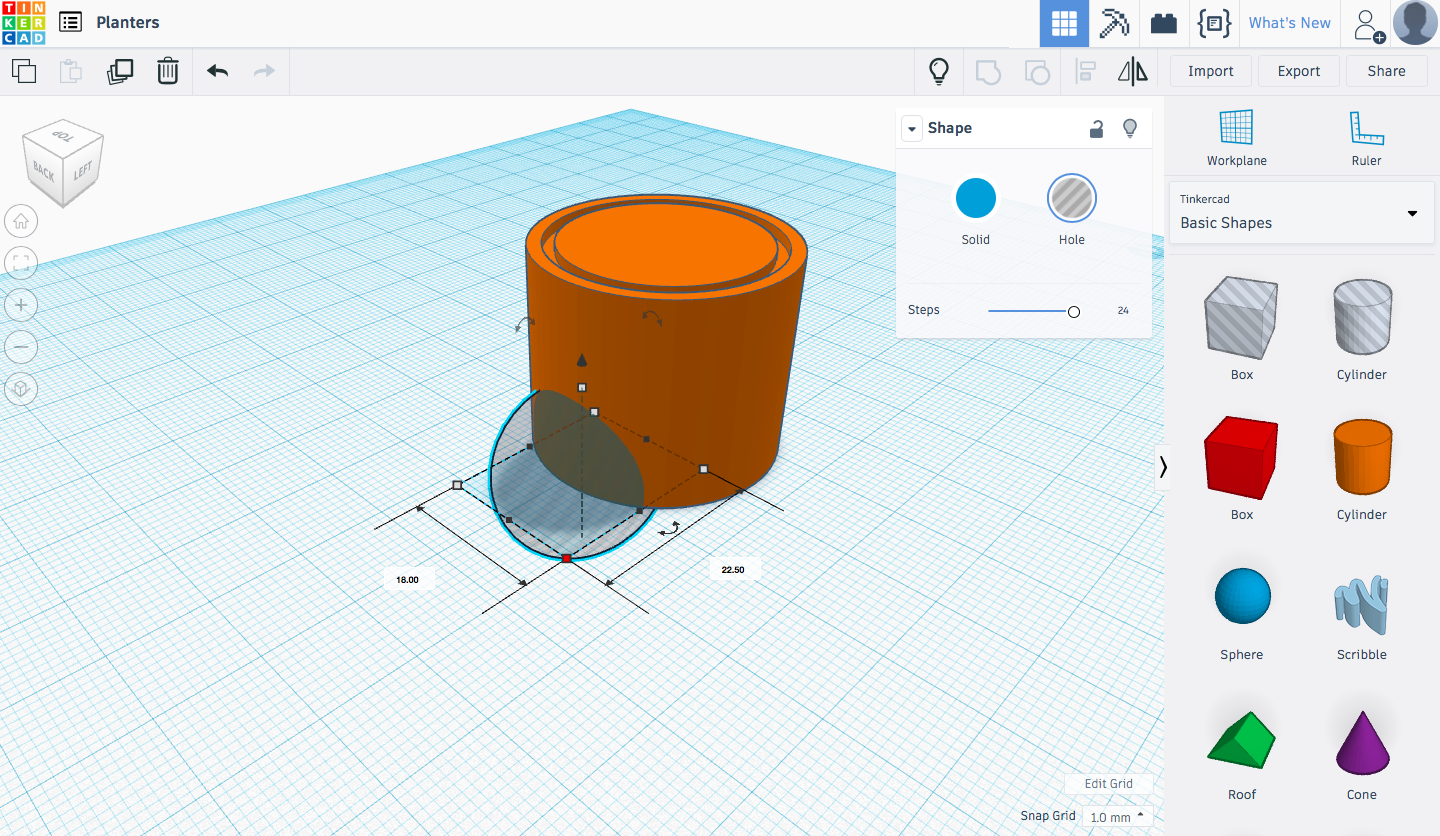Click the Paste tool icon
The width and height of the screenshot is (1440, 836).
(x=70, y=71)
